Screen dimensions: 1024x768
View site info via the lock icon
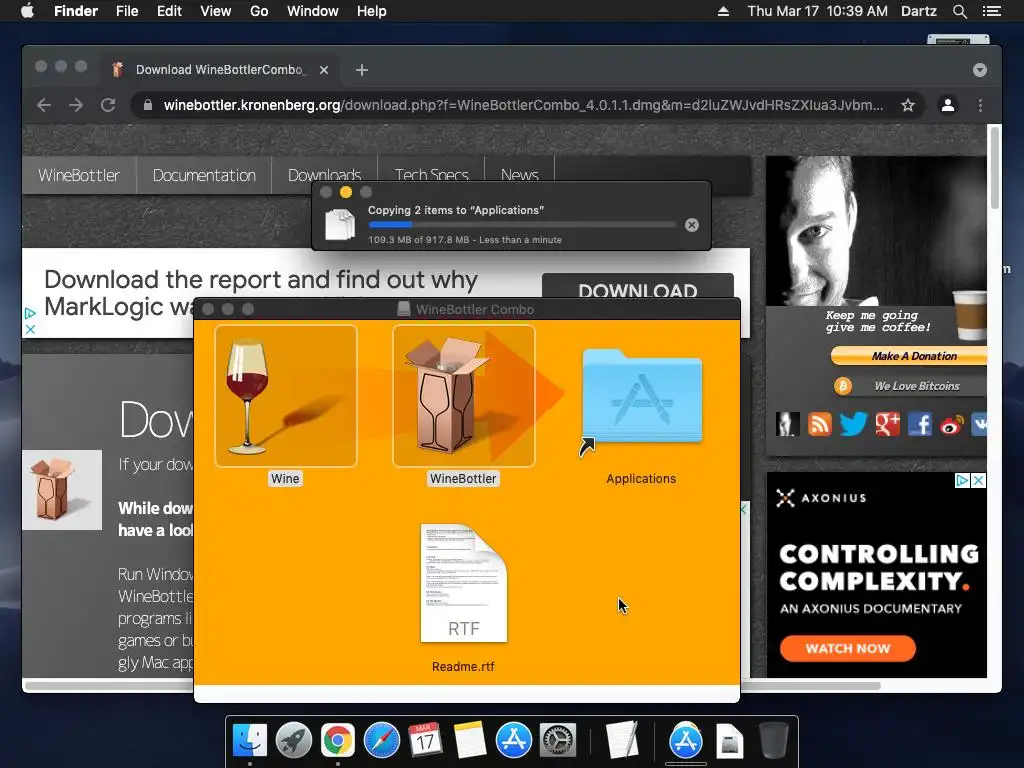[148, 105]
